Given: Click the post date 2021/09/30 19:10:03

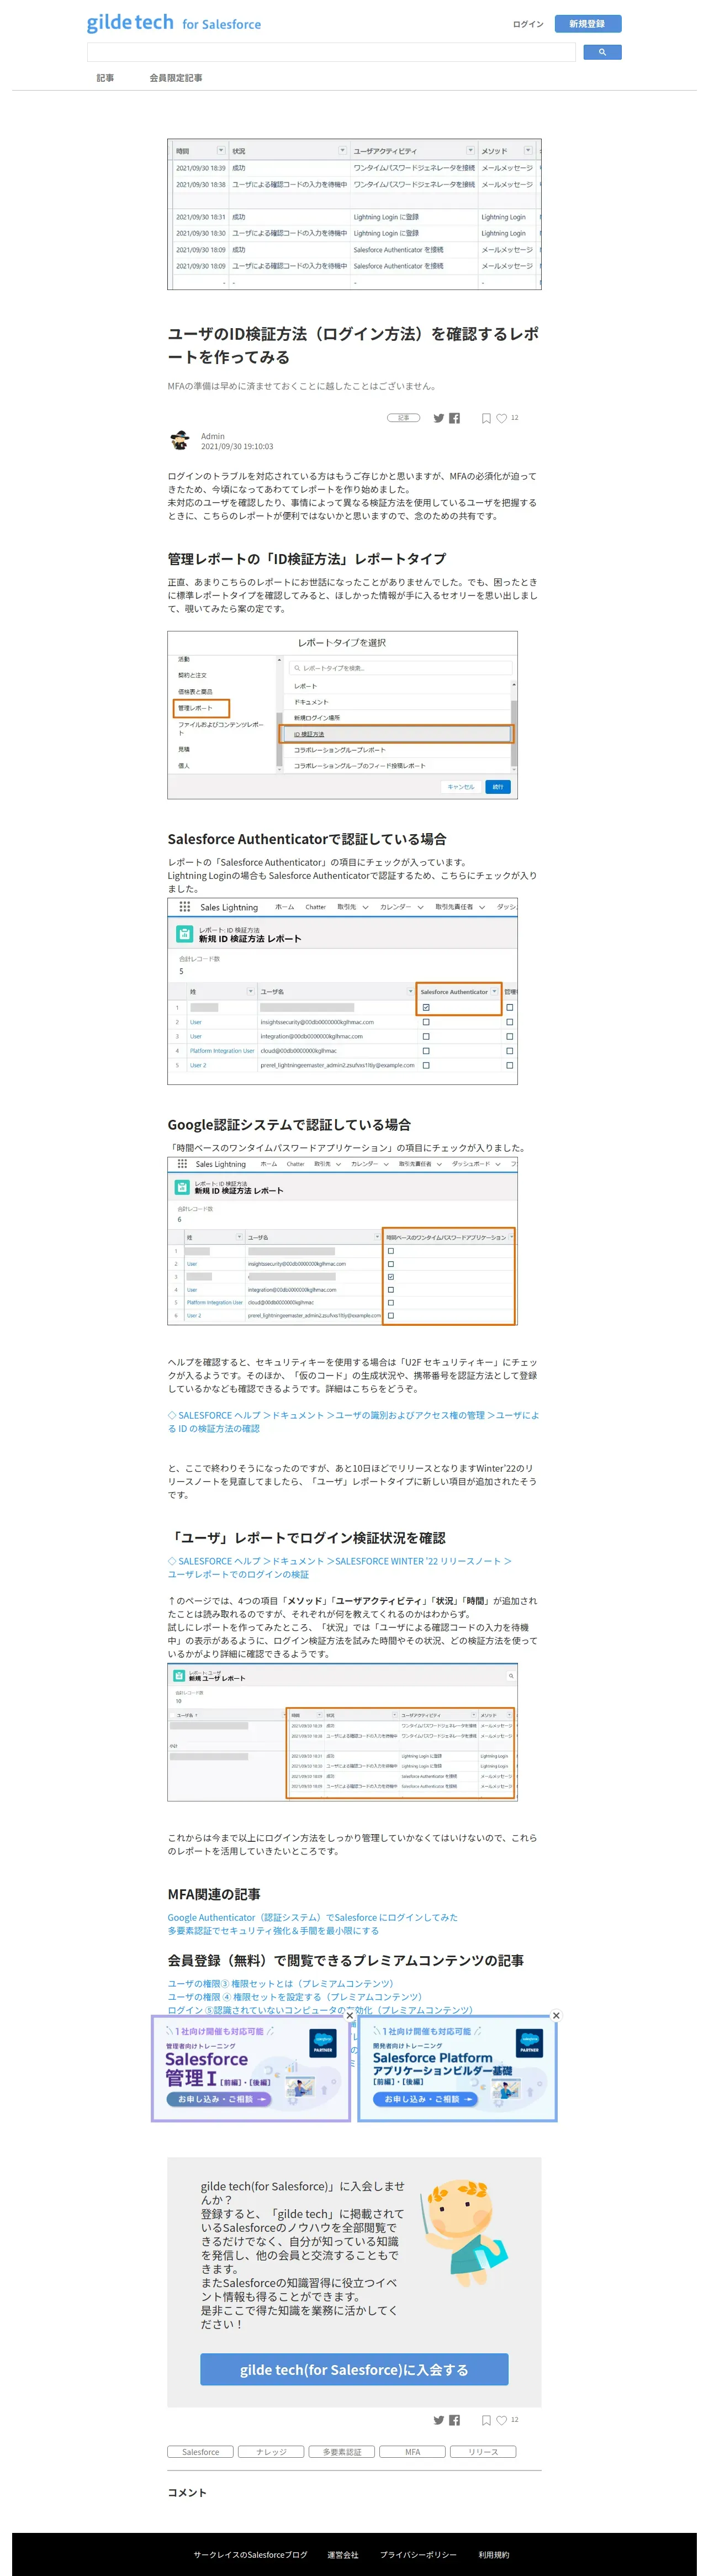Looking at the screenshot, I should point(237,446).
